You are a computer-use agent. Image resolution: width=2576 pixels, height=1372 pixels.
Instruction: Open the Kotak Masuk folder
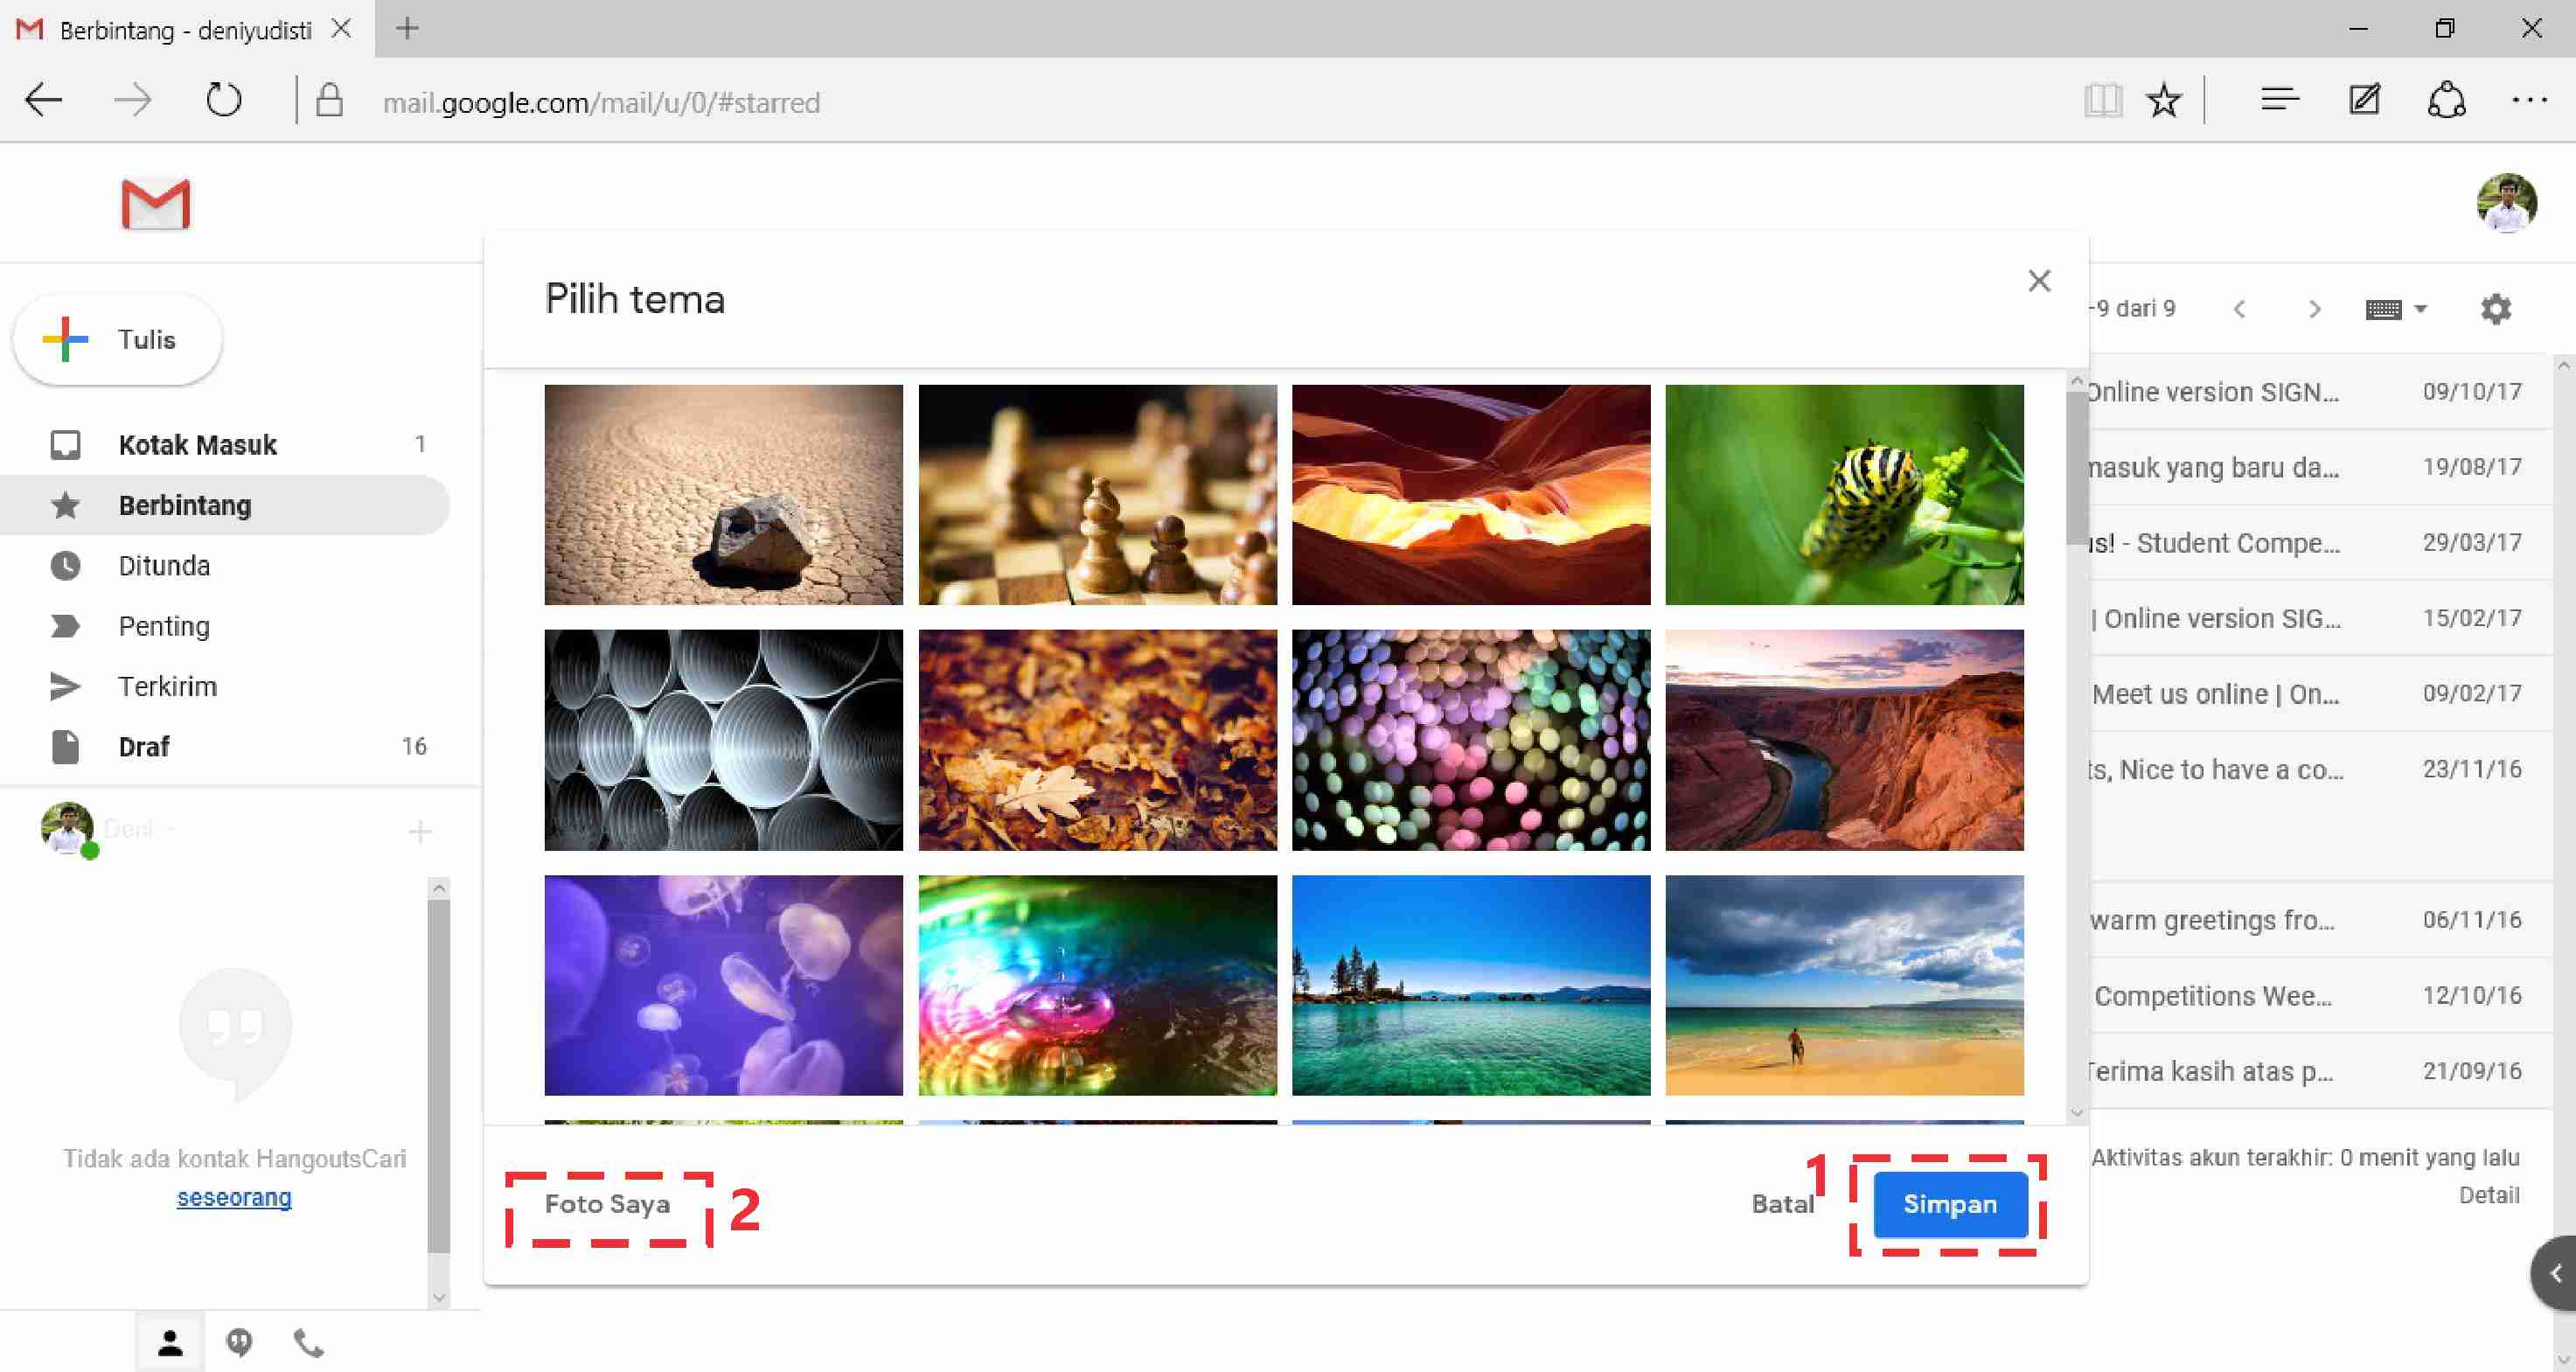pyautogui.click(x=197, y=445)
